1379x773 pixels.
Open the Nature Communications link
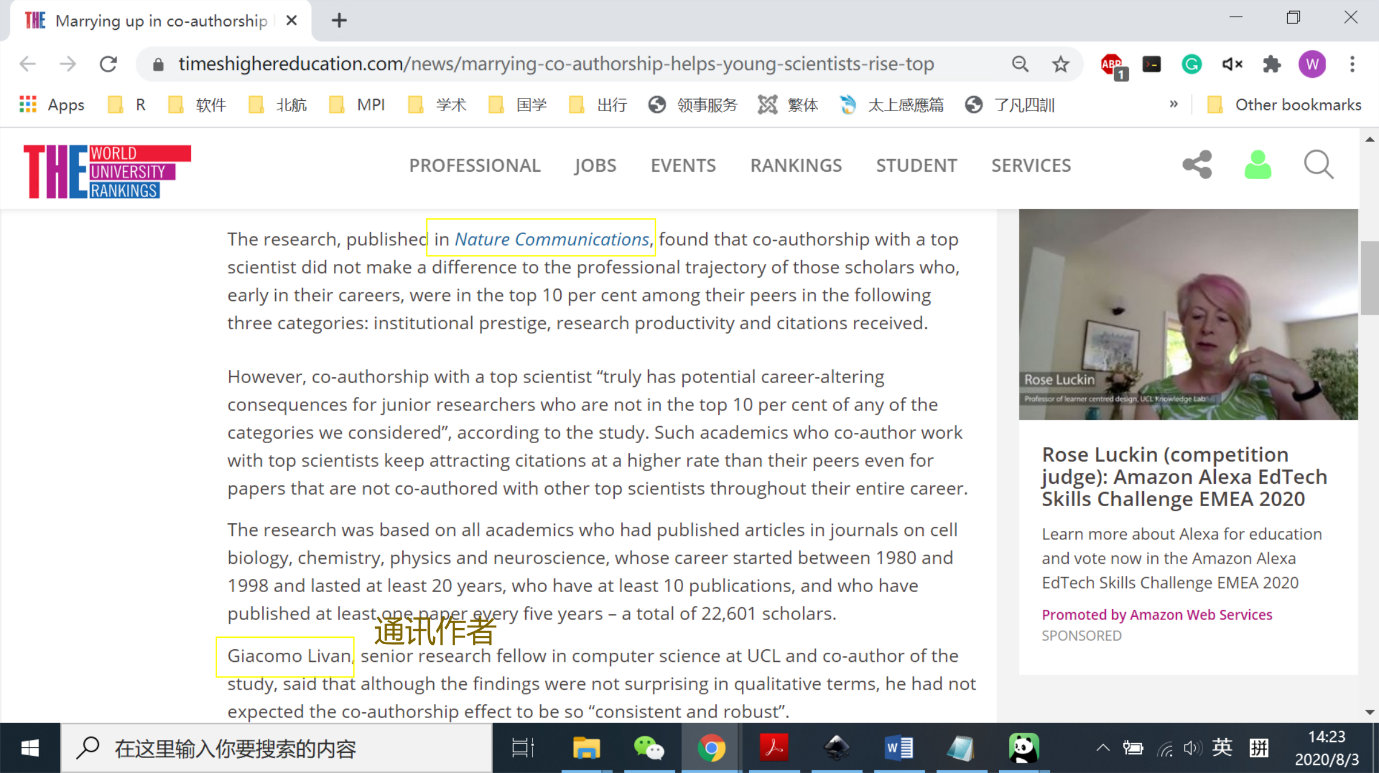pyautogui.click(x=552, y=239)
